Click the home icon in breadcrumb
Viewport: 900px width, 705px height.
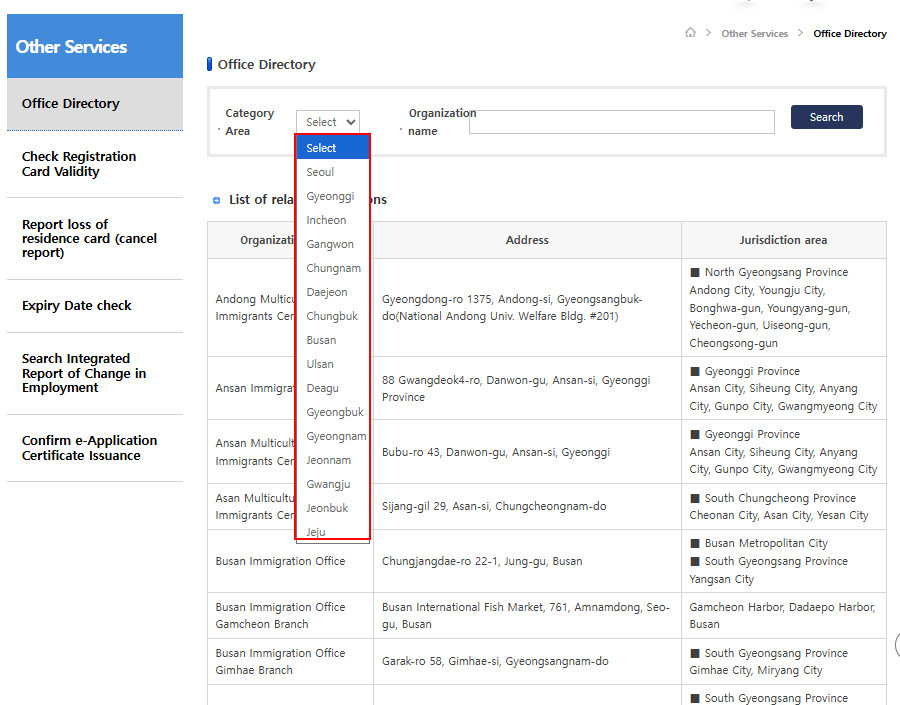(690, 33)
